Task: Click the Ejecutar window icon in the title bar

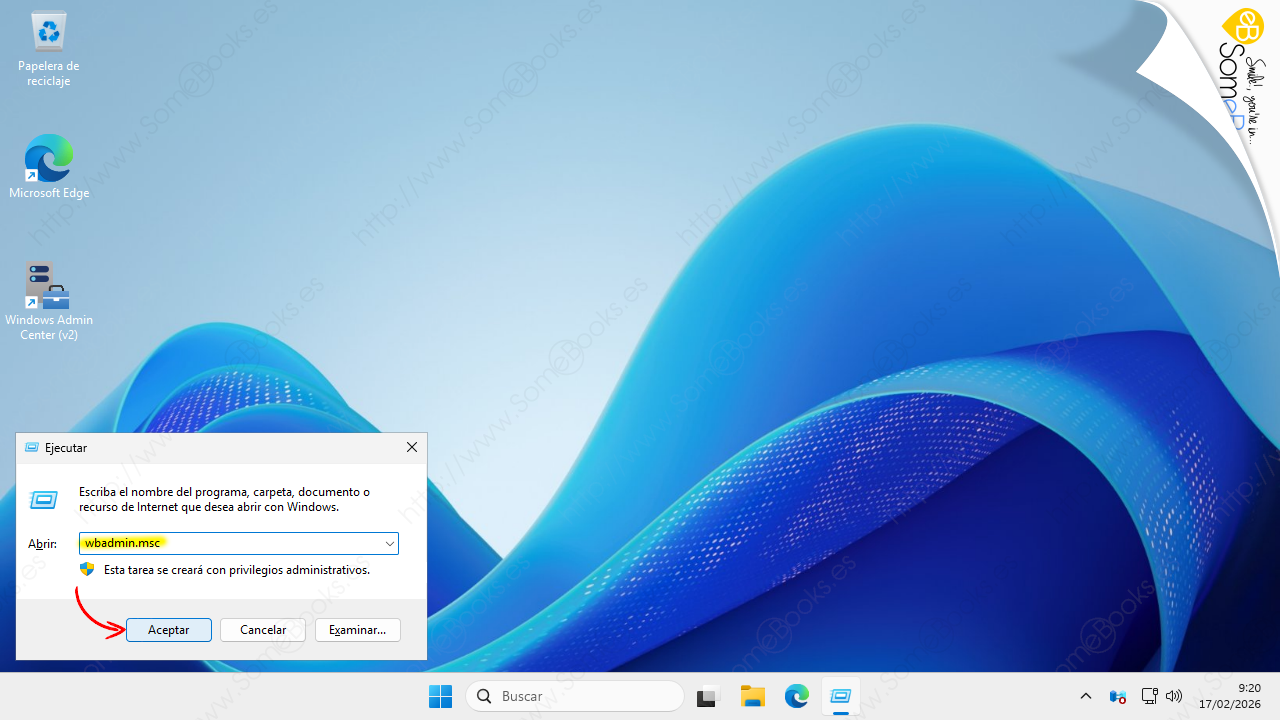Action: click(31, 447)
